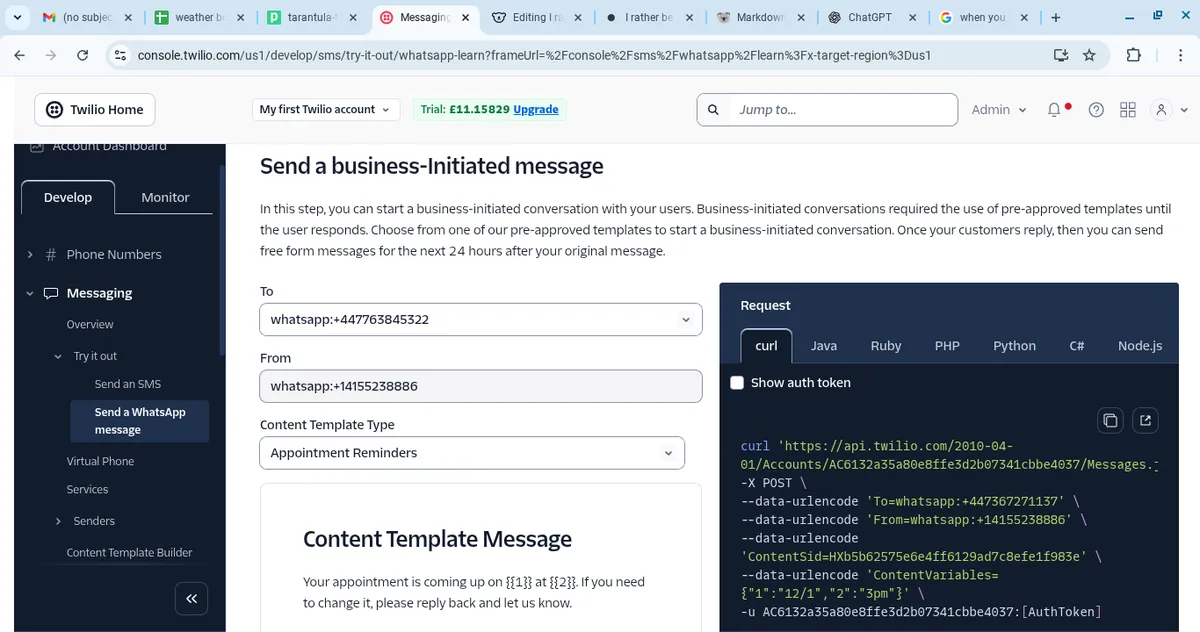
Task: Open the help question mark icon
Action: pyautogui.click(x=1096, y=110)
